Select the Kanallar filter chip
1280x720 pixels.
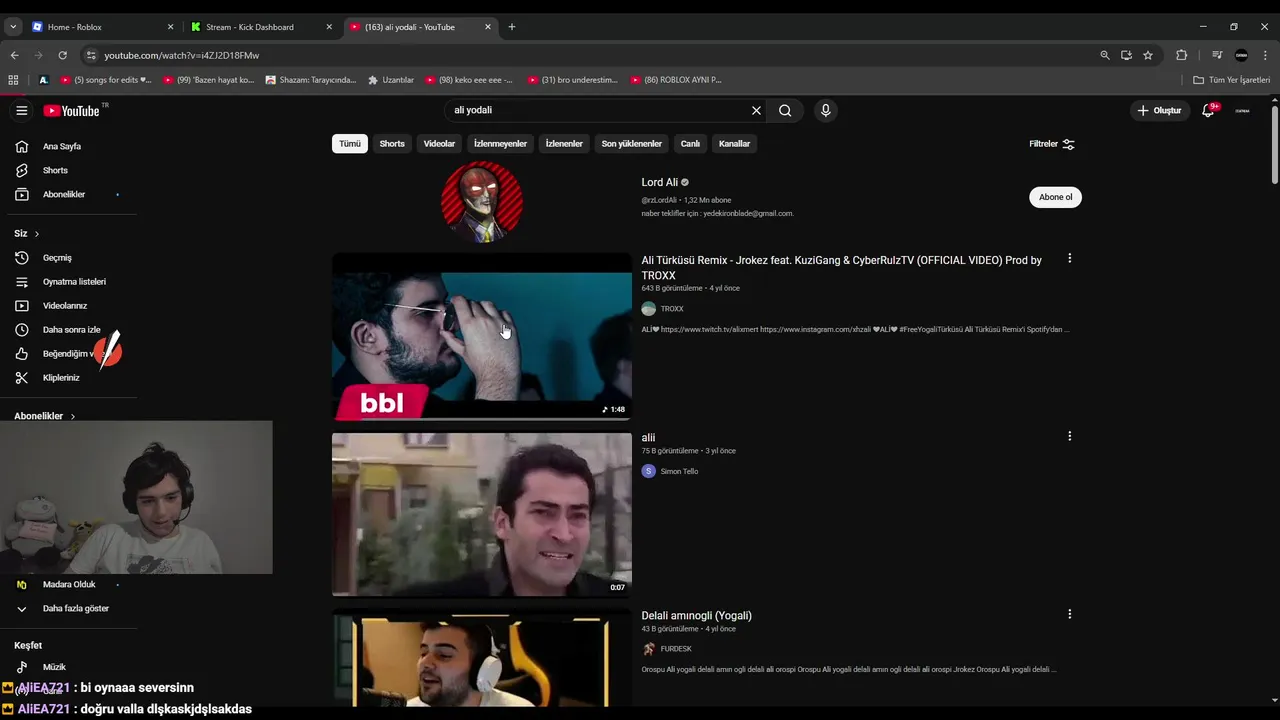734,144
